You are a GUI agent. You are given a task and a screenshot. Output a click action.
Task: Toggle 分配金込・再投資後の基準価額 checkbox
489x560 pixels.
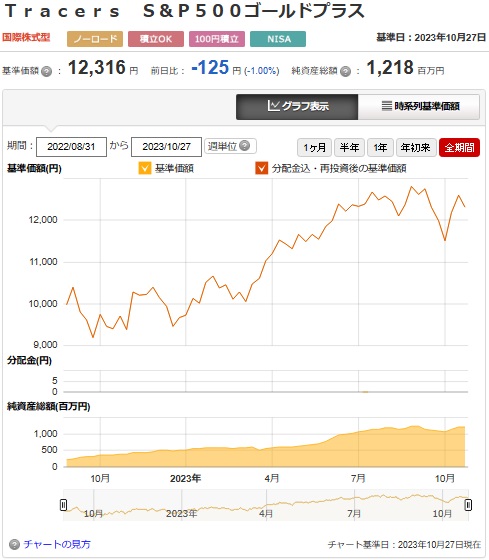tap(261, 168)
